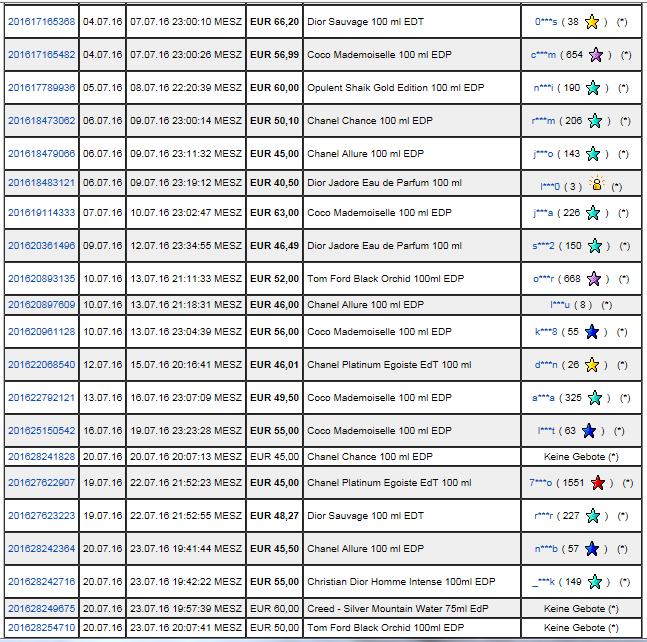
Task: Click end time 07.07.16 23:00:10 MESZ
Action: (186, 21)
